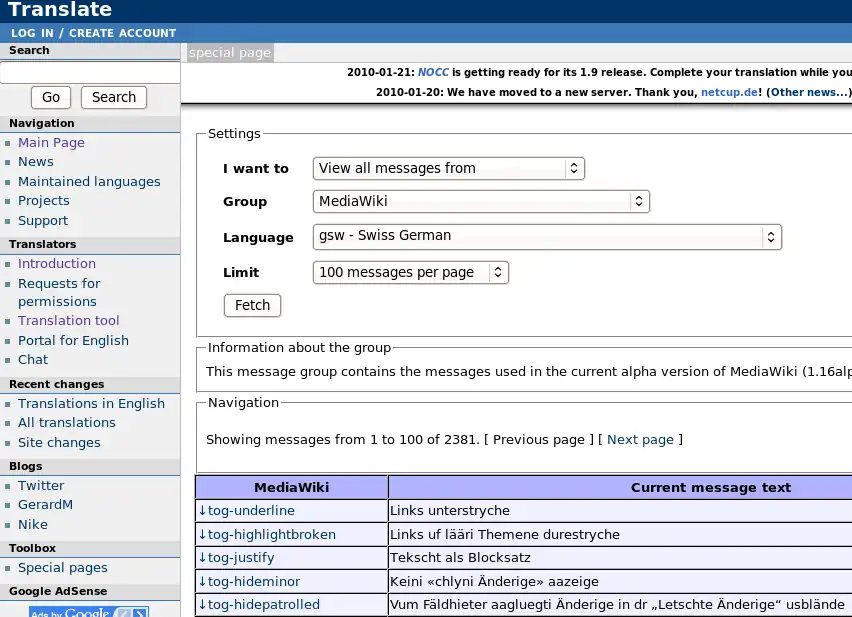Focus the sidebar search input field
The height and width of the screenshot is (617, 852).
90,72
